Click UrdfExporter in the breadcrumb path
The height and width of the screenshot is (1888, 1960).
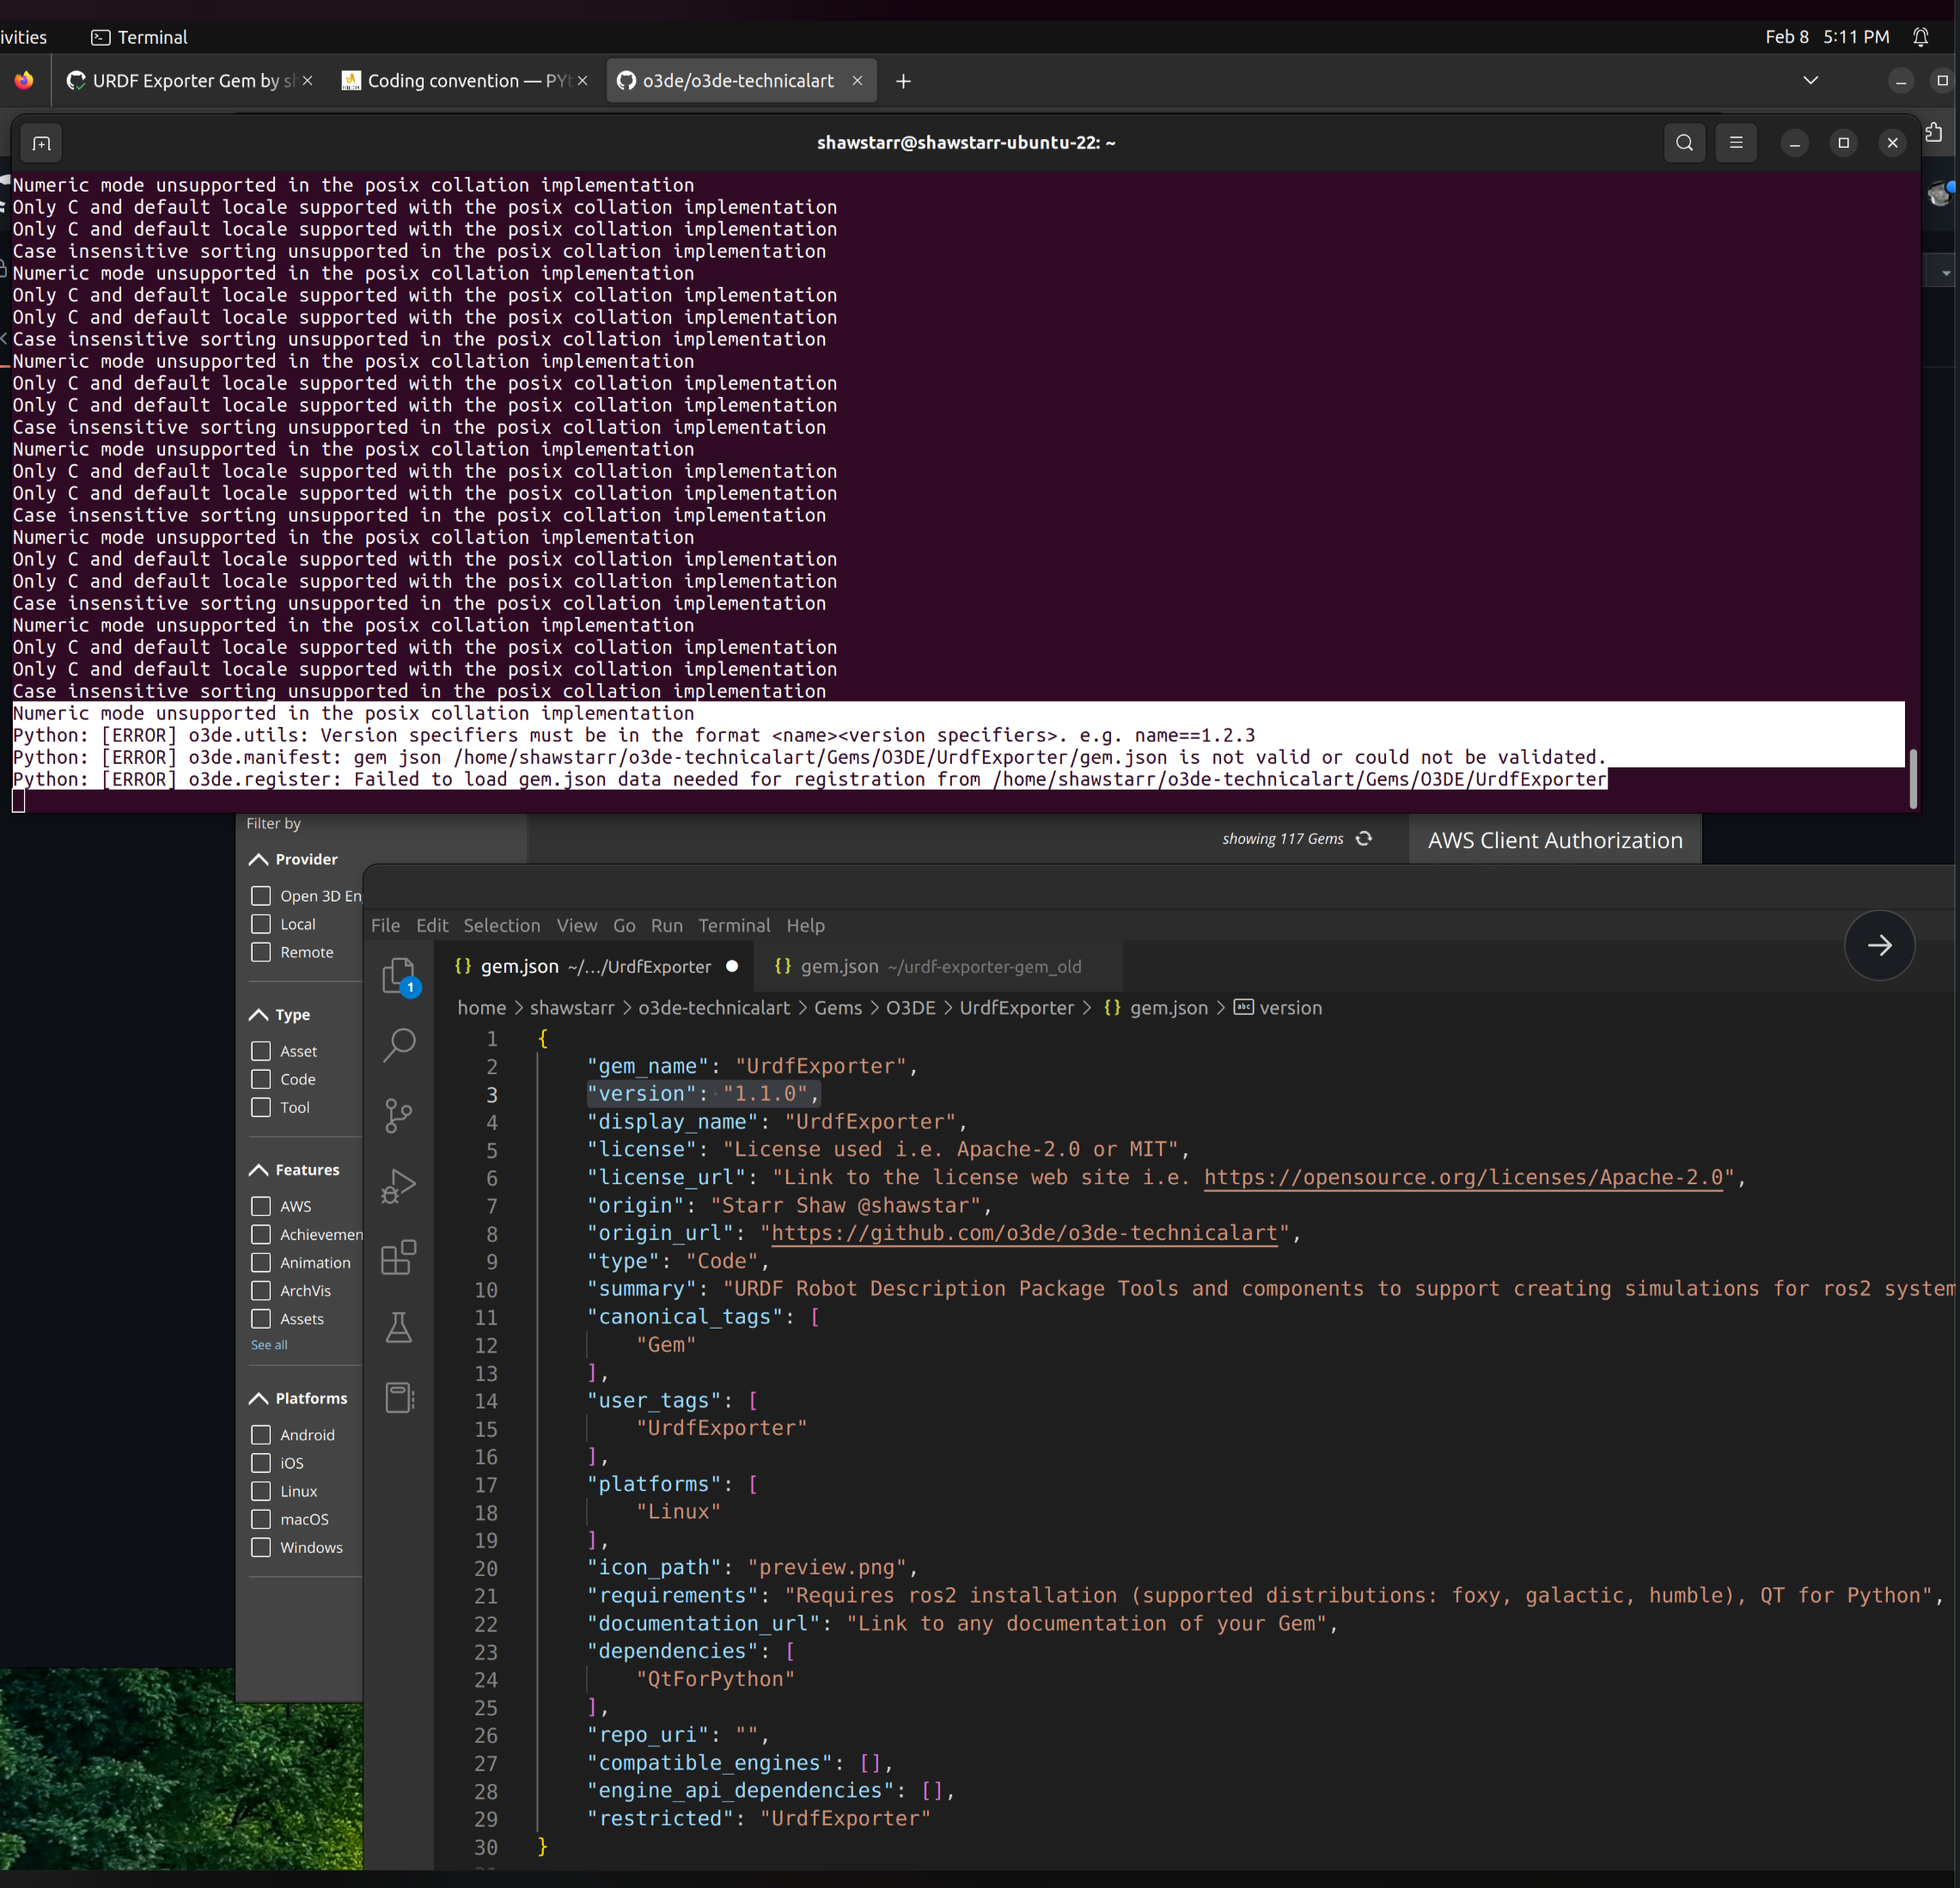pyautogui.click(x=1016, y=1008)
